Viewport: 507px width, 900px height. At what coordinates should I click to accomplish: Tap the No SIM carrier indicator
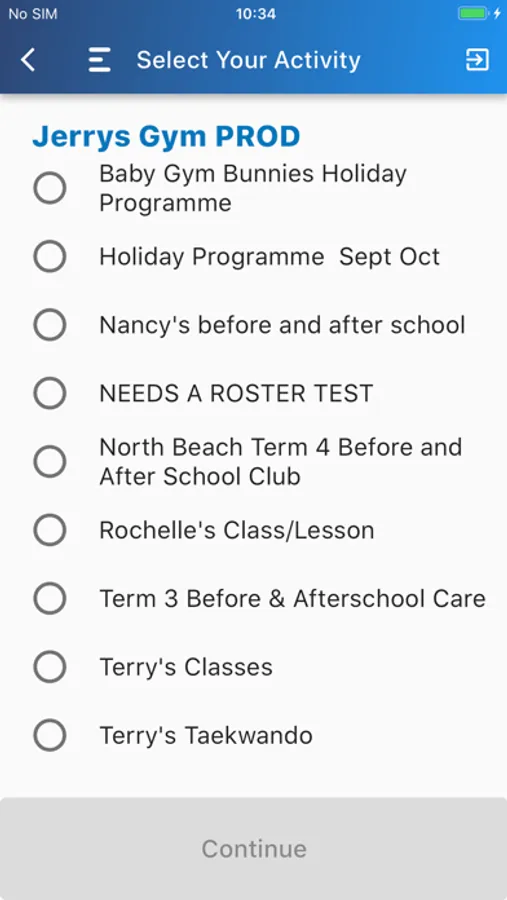pos(33,14)
